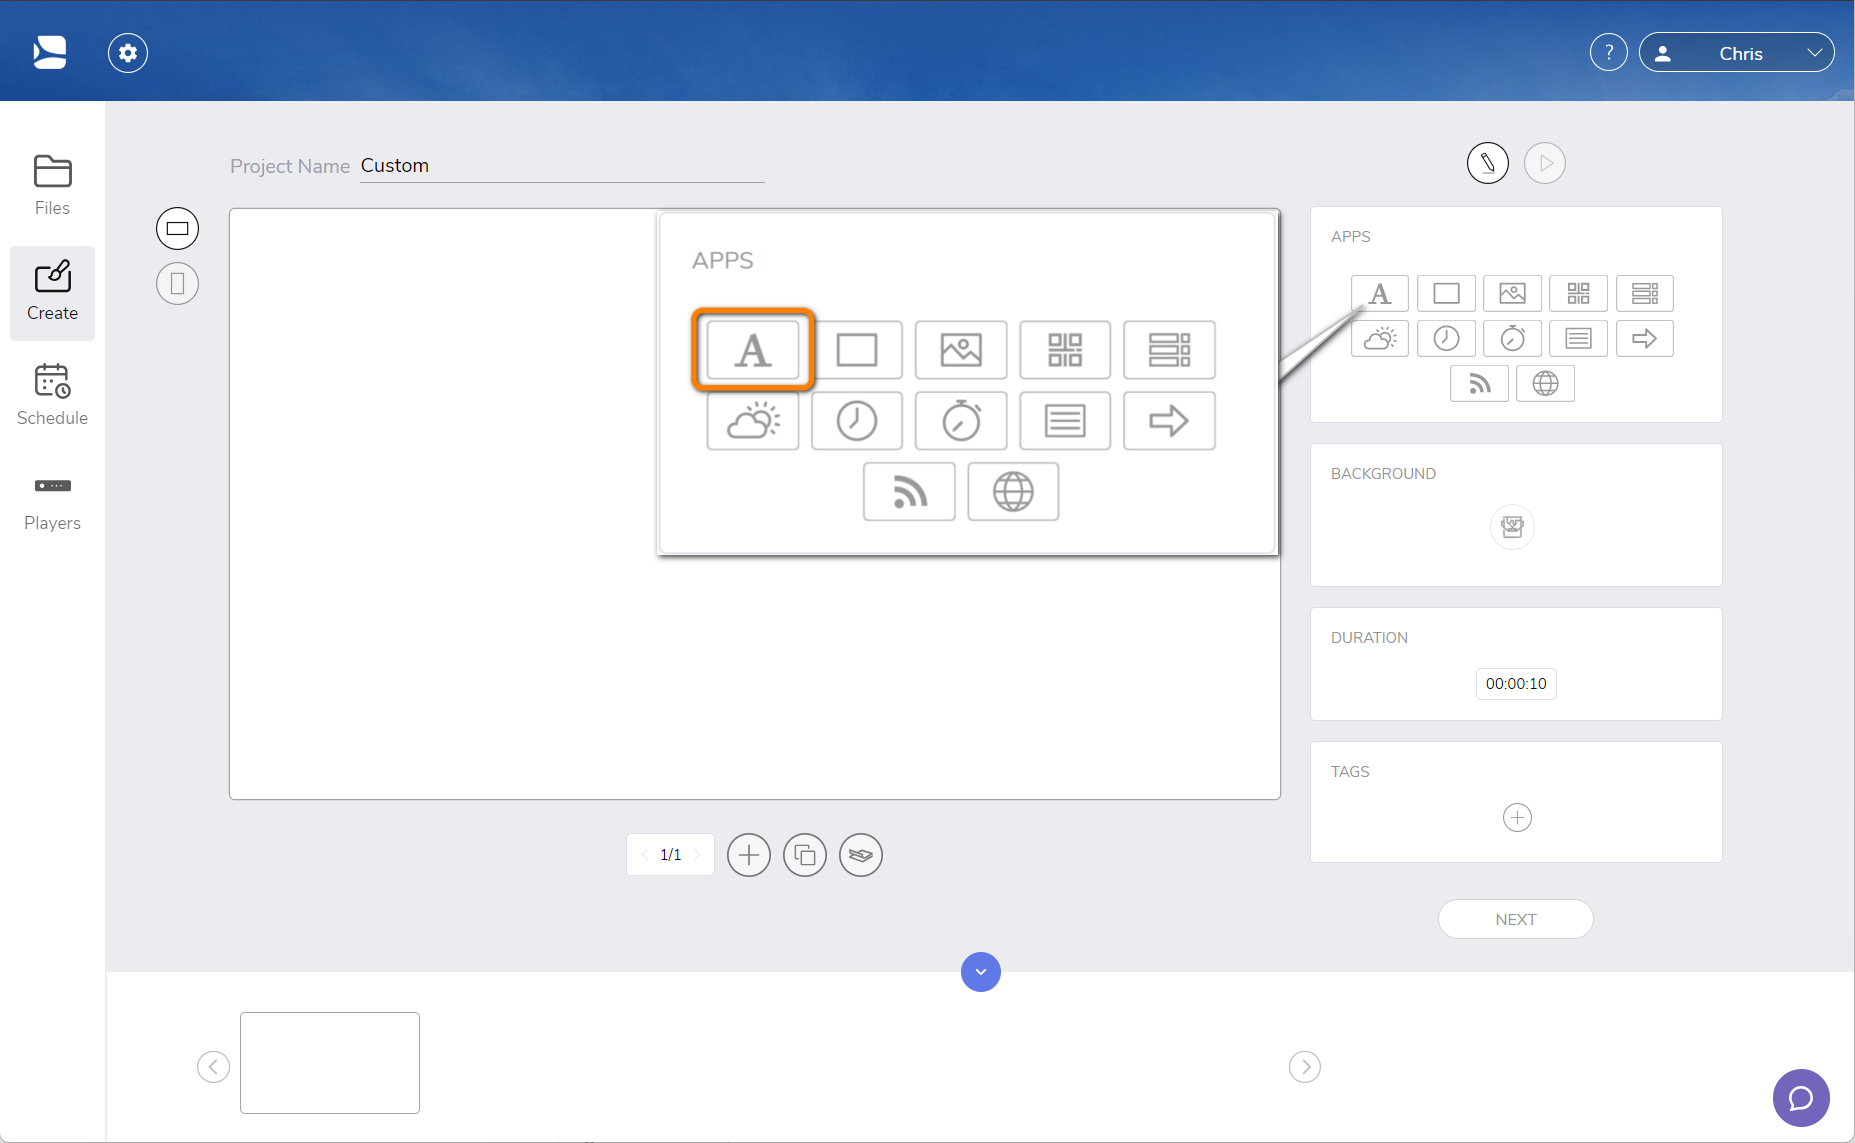Duplicate the current page

click(x=805, y=855)
